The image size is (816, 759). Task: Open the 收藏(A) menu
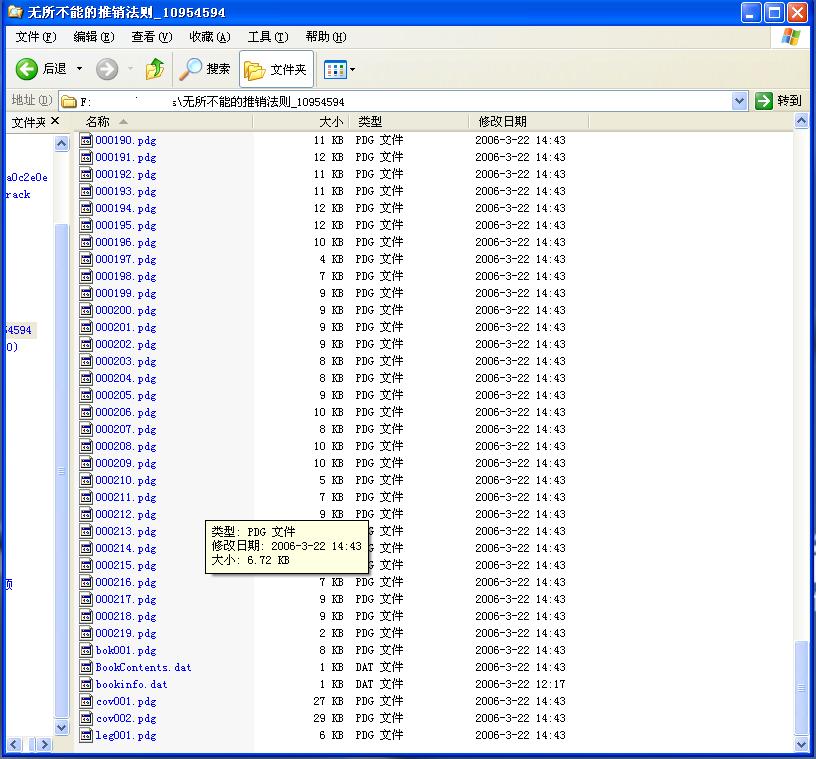tap(210, 37)
